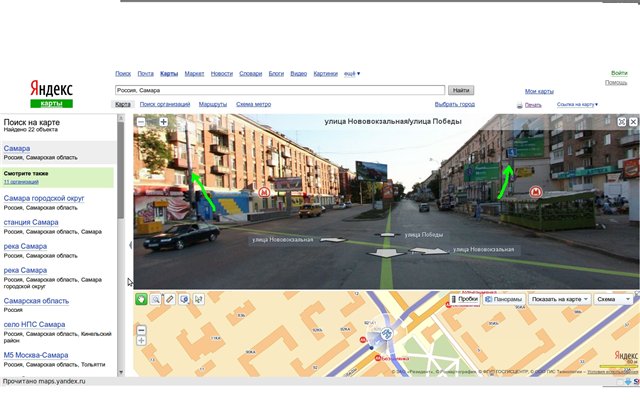
Task: Open the Ссылка на карту dropdown
Action: pyautogui.click(x=577, y=104)
